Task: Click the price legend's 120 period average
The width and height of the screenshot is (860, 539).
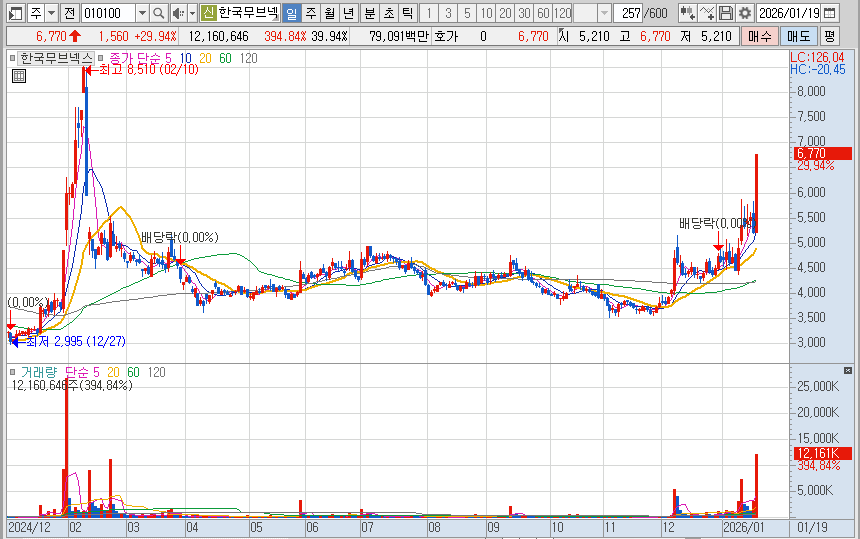Action: 248,58
